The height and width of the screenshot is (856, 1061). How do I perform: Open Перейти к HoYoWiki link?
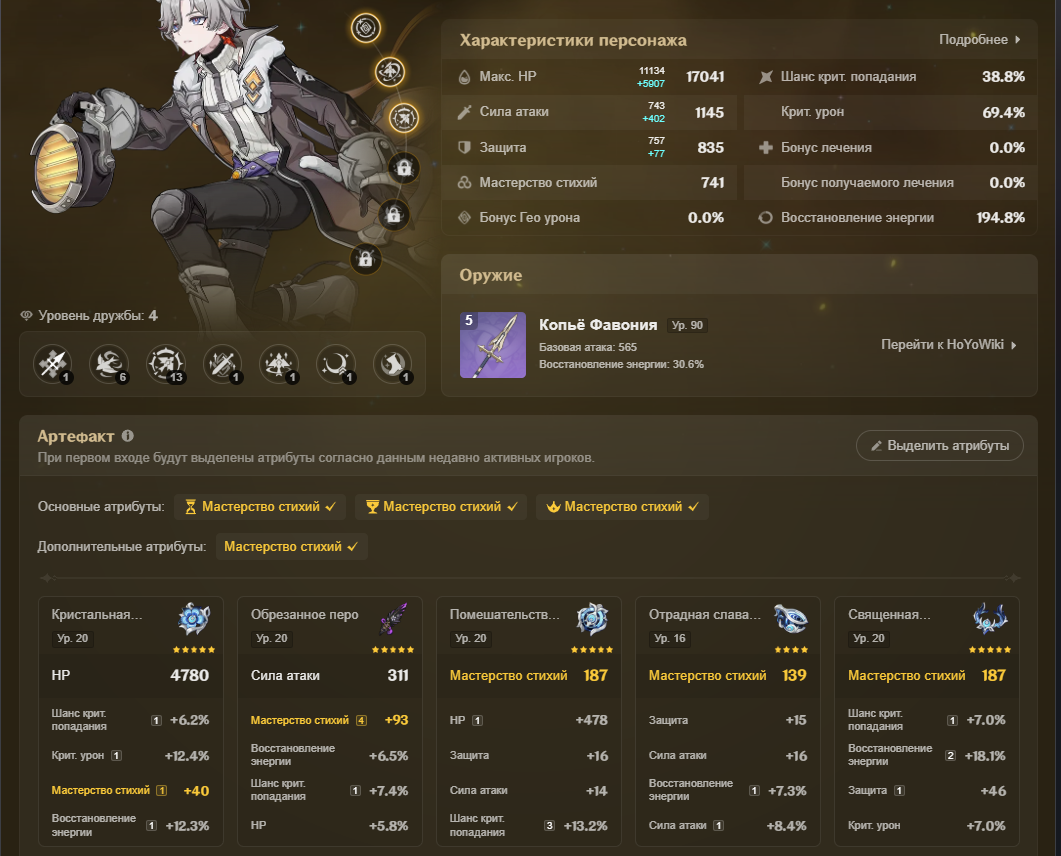[x=948, y=344]
